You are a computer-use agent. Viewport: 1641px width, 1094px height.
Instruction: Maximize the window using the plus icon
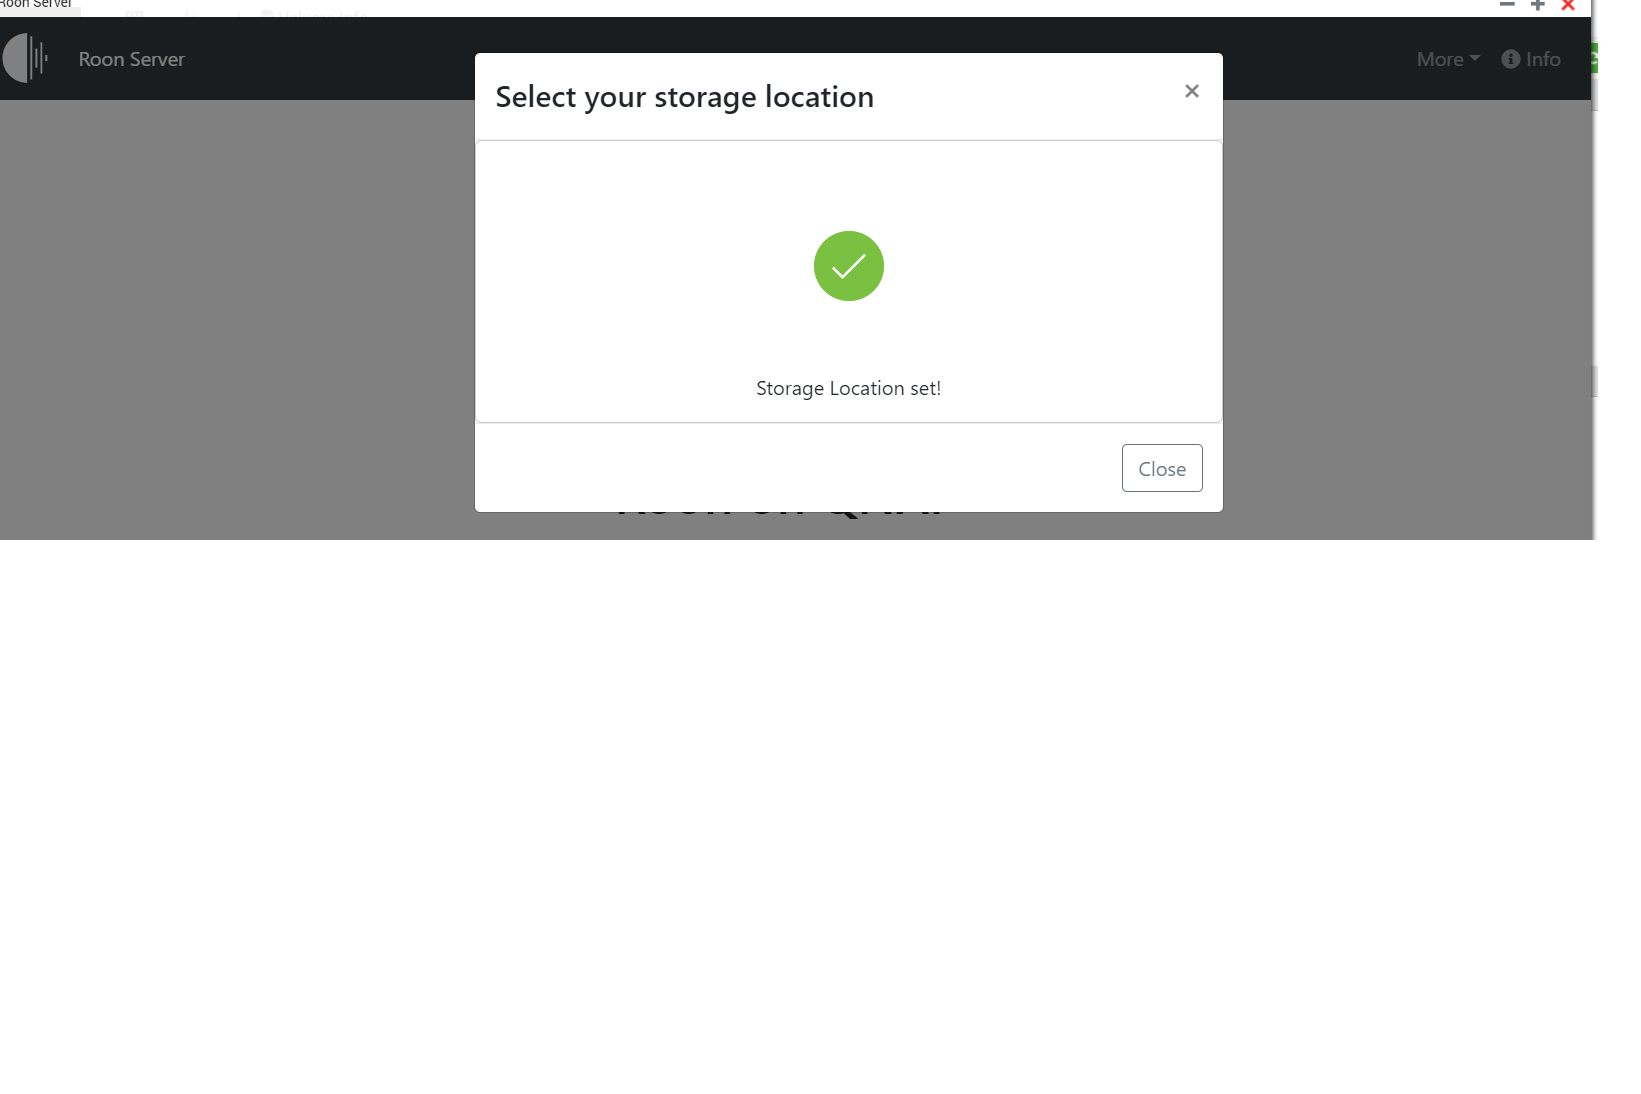click(1538, 5)
